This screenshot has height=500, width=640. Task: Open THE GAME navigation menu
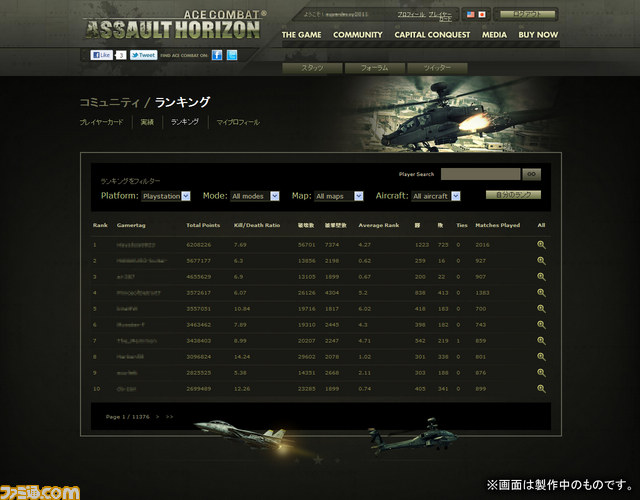(x=301, y=35)
